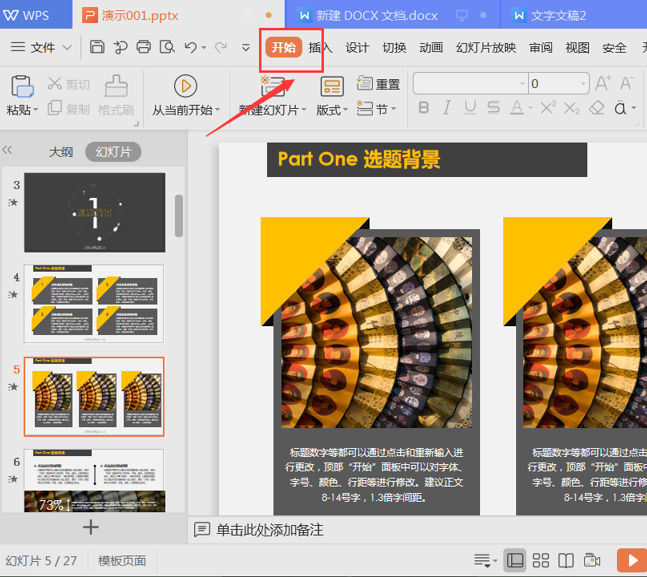Click the orange play slideshow button
Viewport: 647px width, 577px height.
[x=632, y=560]
